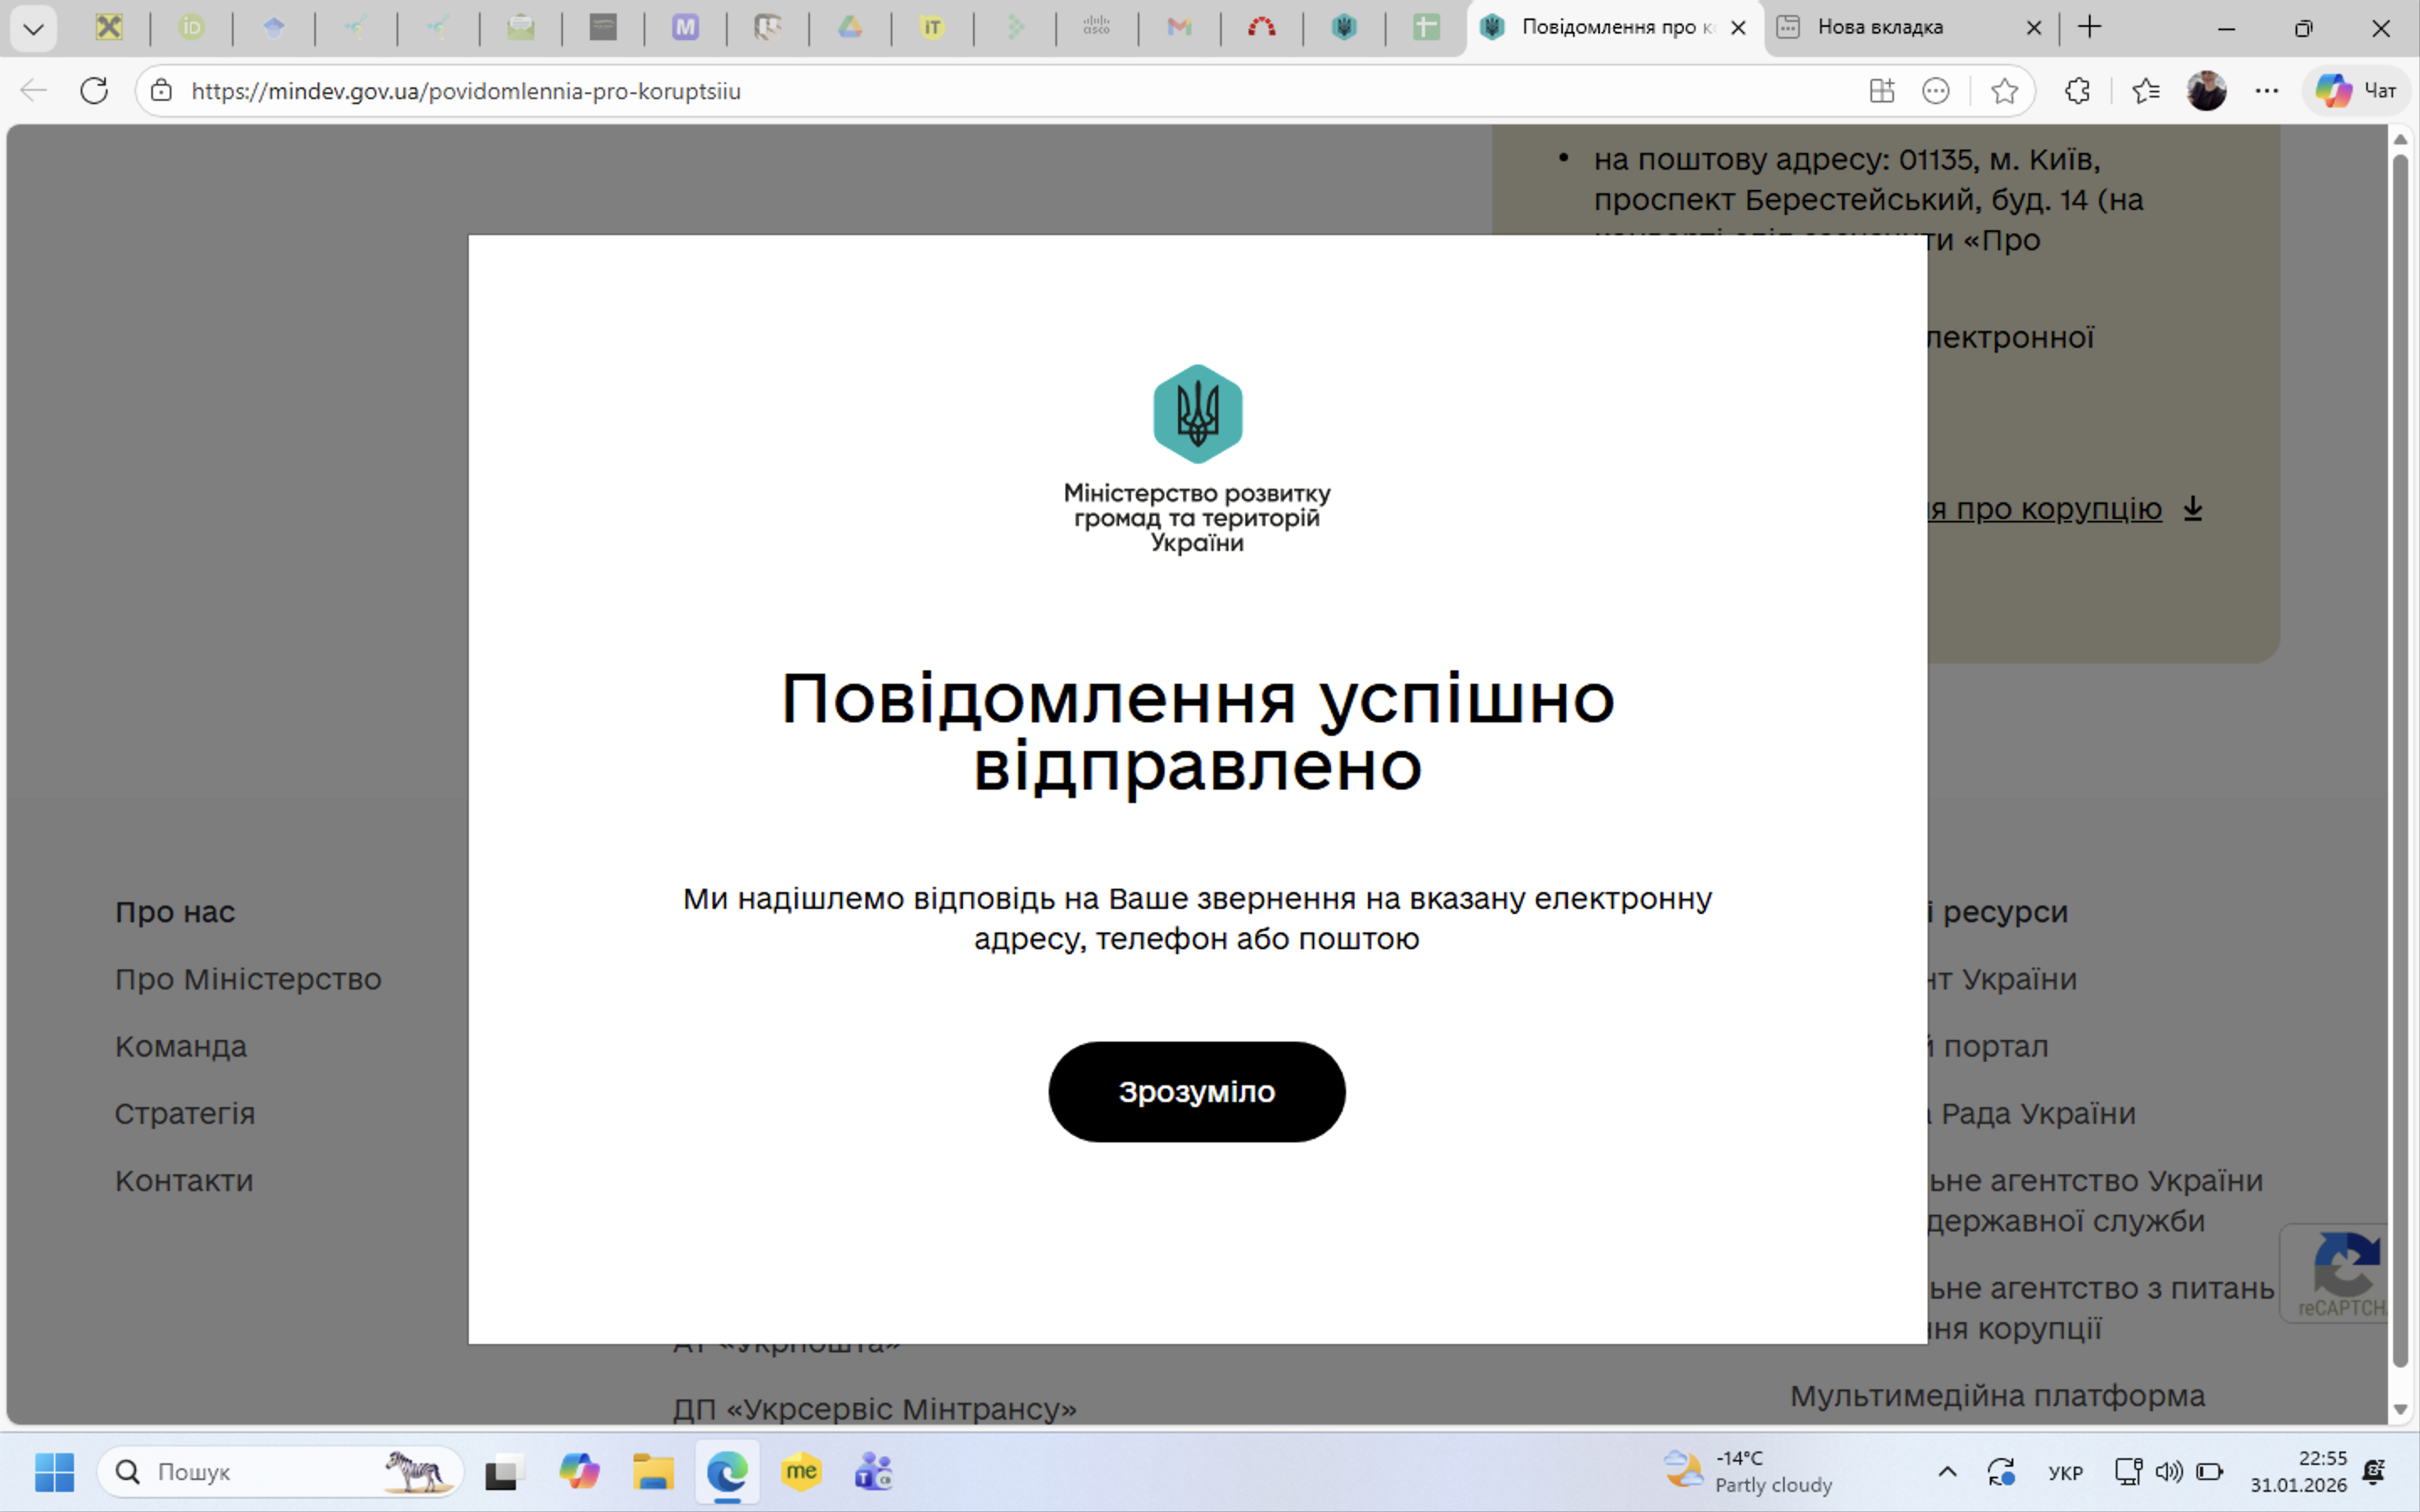The image size is (2420, 1512).
Task: Open the favorites list icon
Action: [x=2144, y=91]
